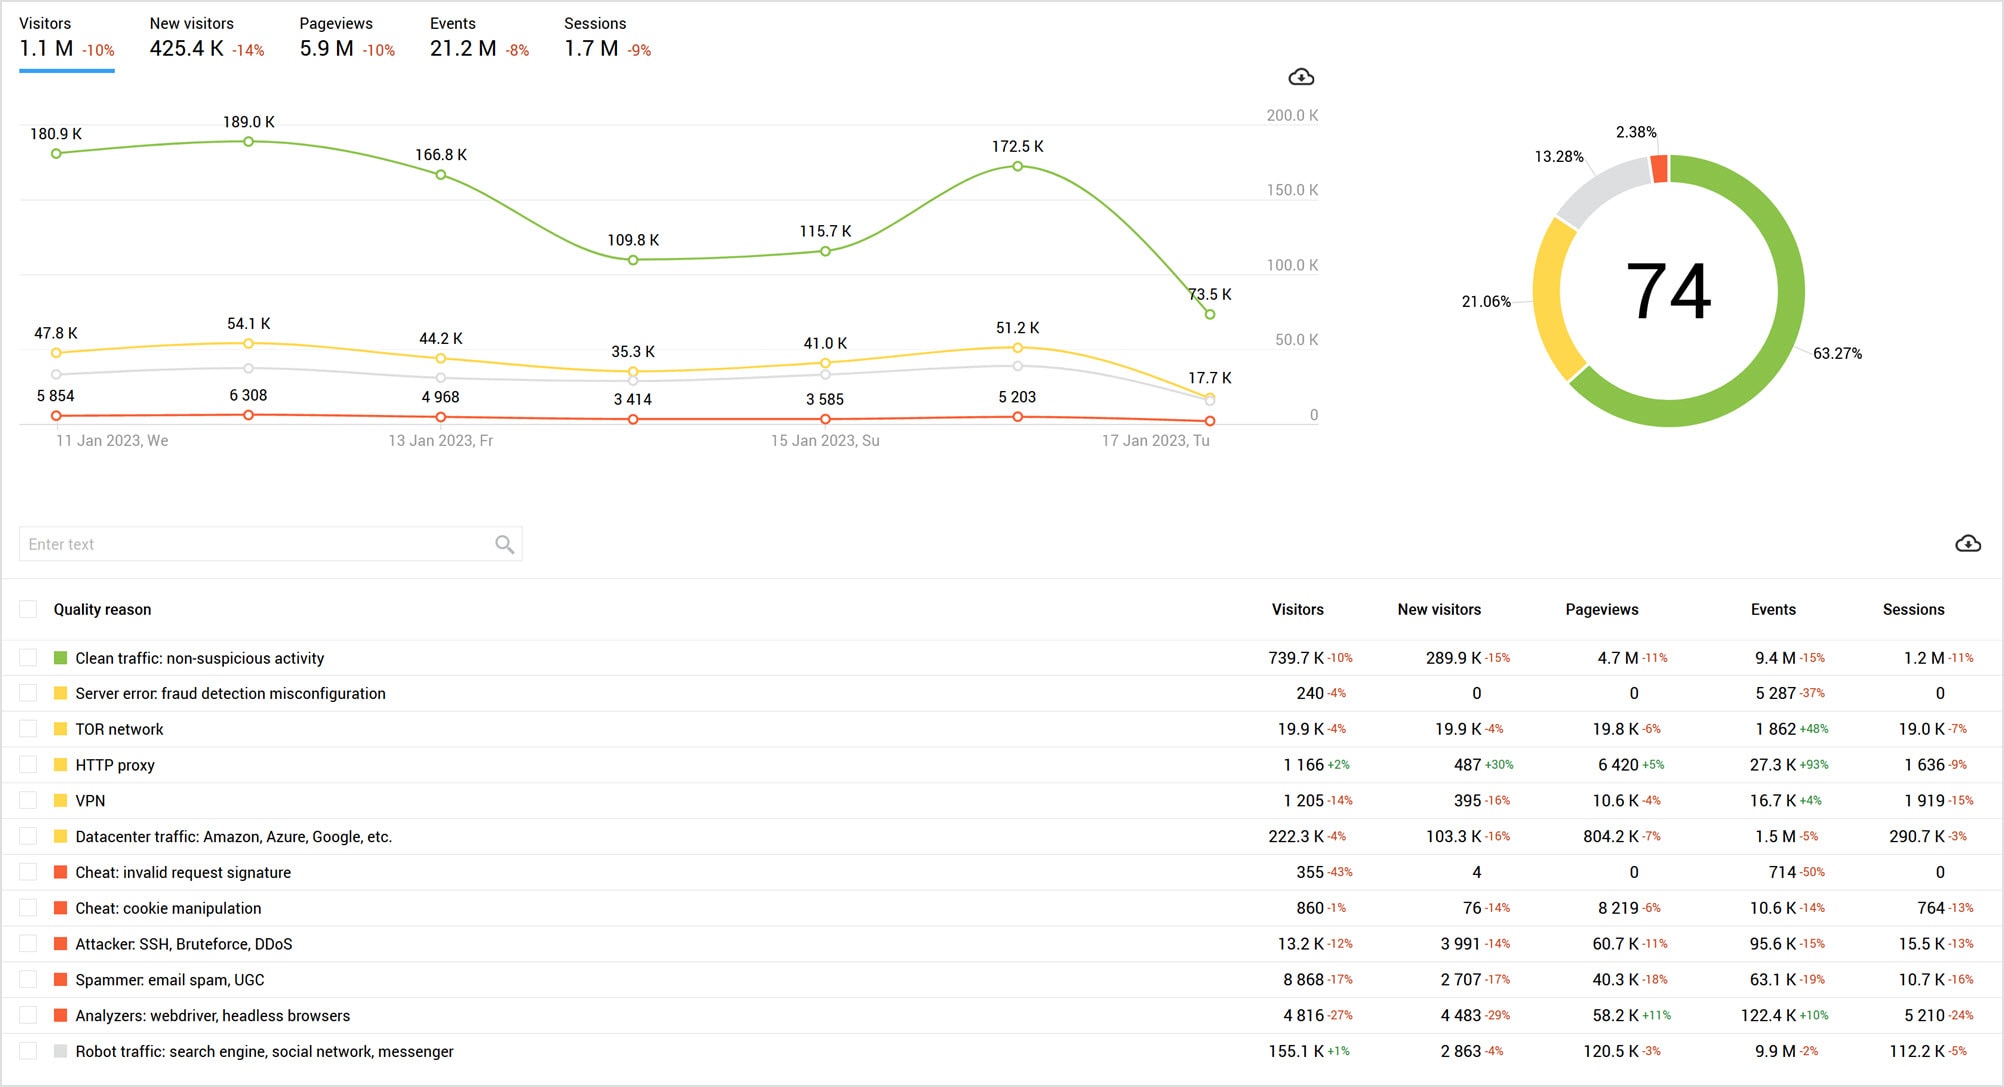Toggle checkbox for Clean traffic row

click(x=31, y=657)
